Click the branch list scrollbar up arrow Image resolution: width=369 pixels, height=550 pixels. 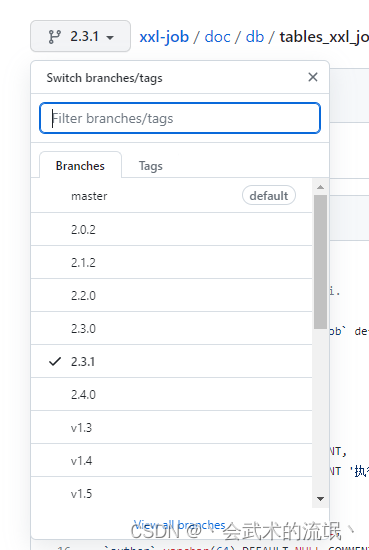(320, 187)
